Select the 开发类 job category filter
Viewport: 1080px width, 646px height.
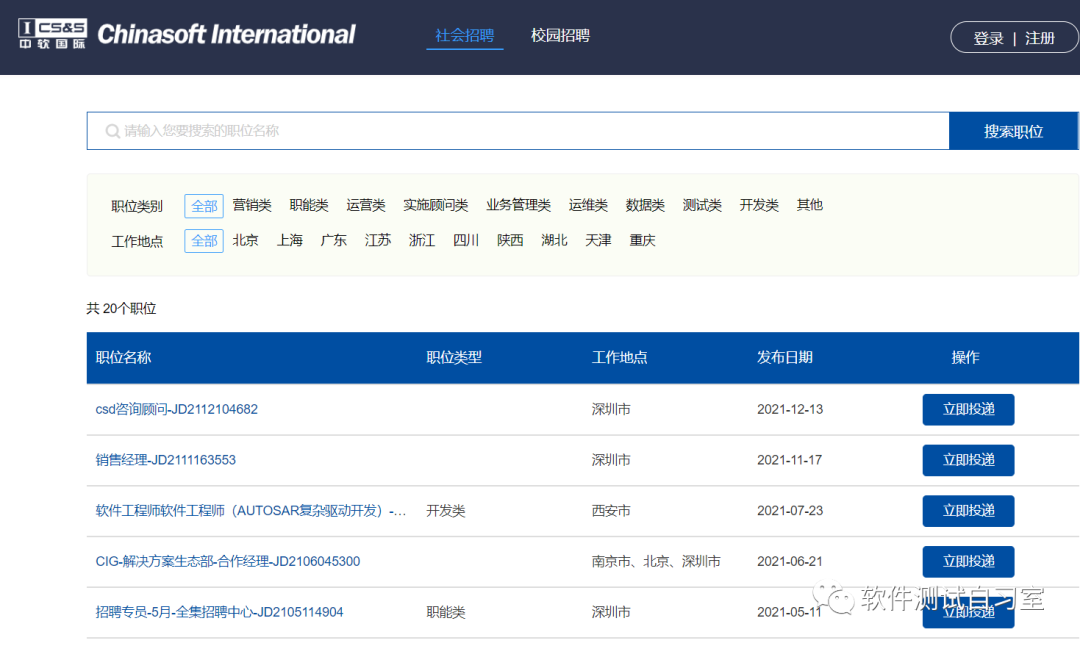(x=758, y=205)
